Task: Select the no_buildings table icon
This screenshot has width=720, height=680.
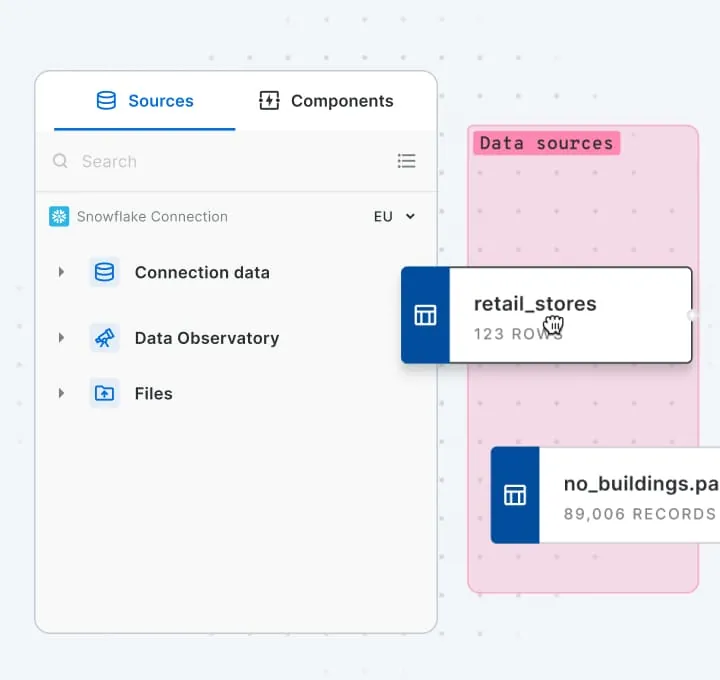Action: [x=515, y=495]
